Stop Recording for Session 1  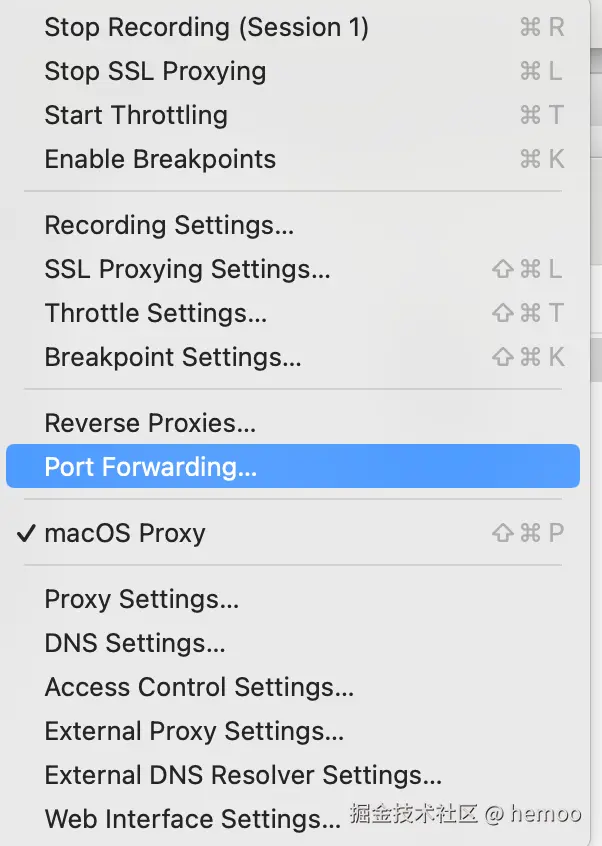click(206, 28)
